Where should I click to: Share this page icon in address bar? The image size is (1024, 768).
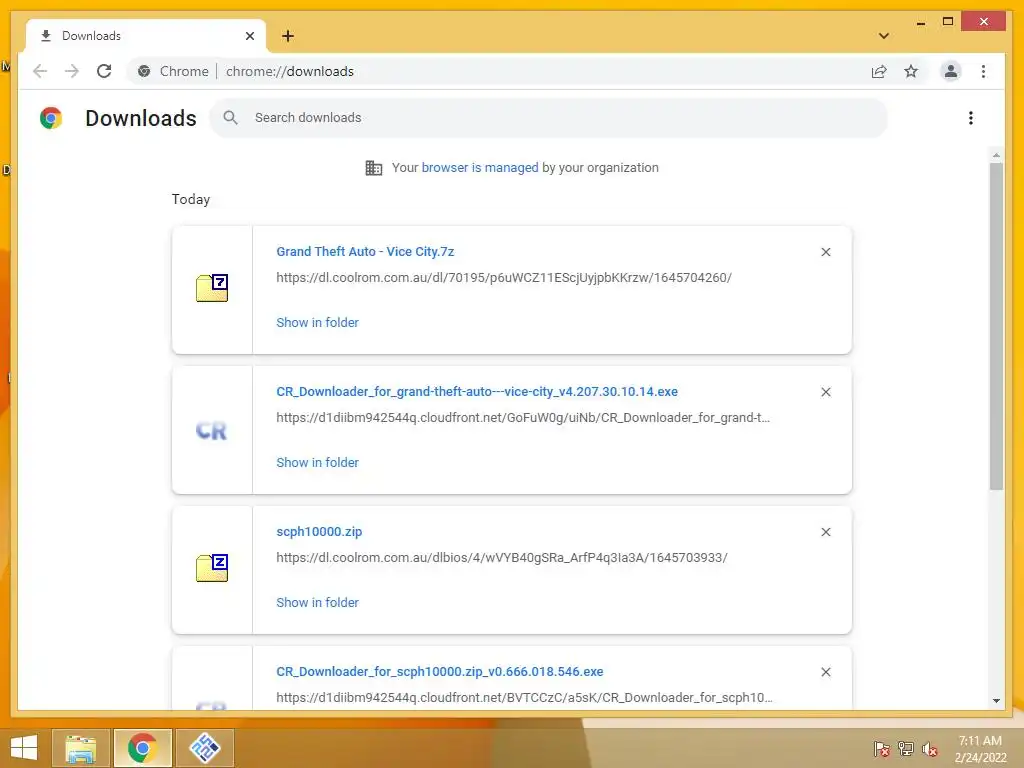[879, 71]
